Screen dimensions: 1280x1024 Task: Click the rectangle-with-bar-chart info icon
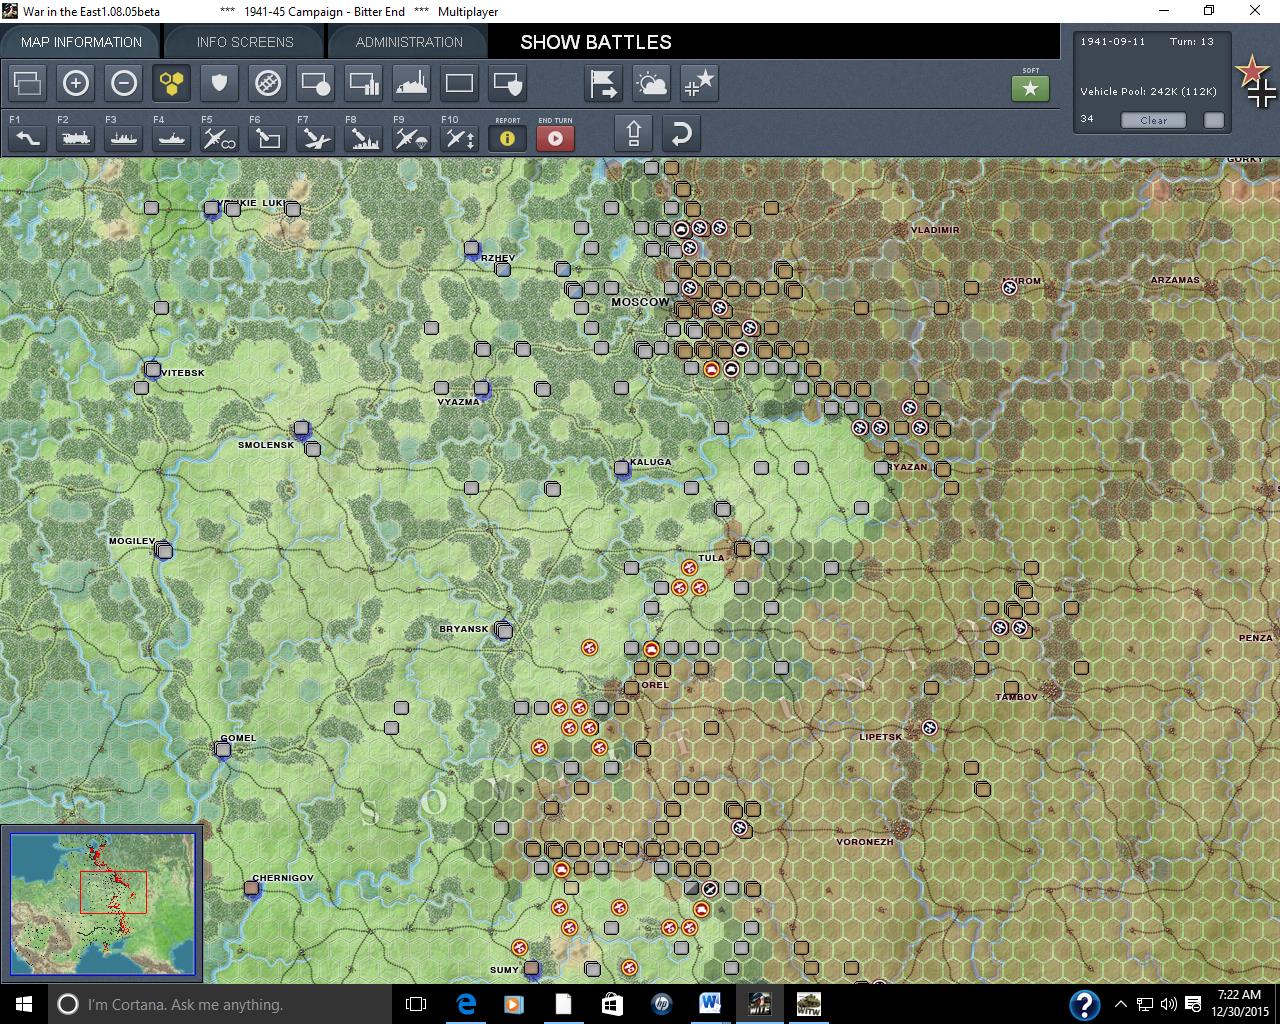pos(364,83)
